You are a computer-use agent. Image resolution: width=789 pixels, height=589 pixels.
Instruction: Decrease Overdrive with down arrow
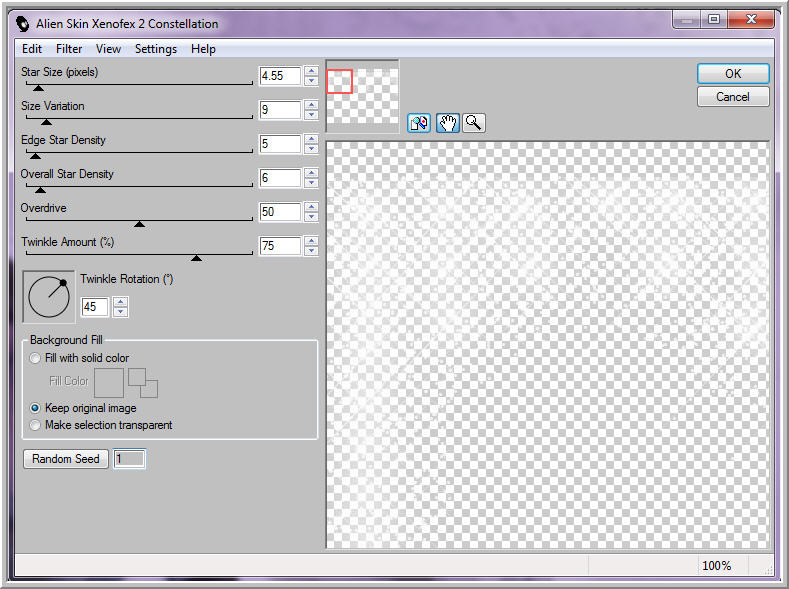tap(311, 217)
